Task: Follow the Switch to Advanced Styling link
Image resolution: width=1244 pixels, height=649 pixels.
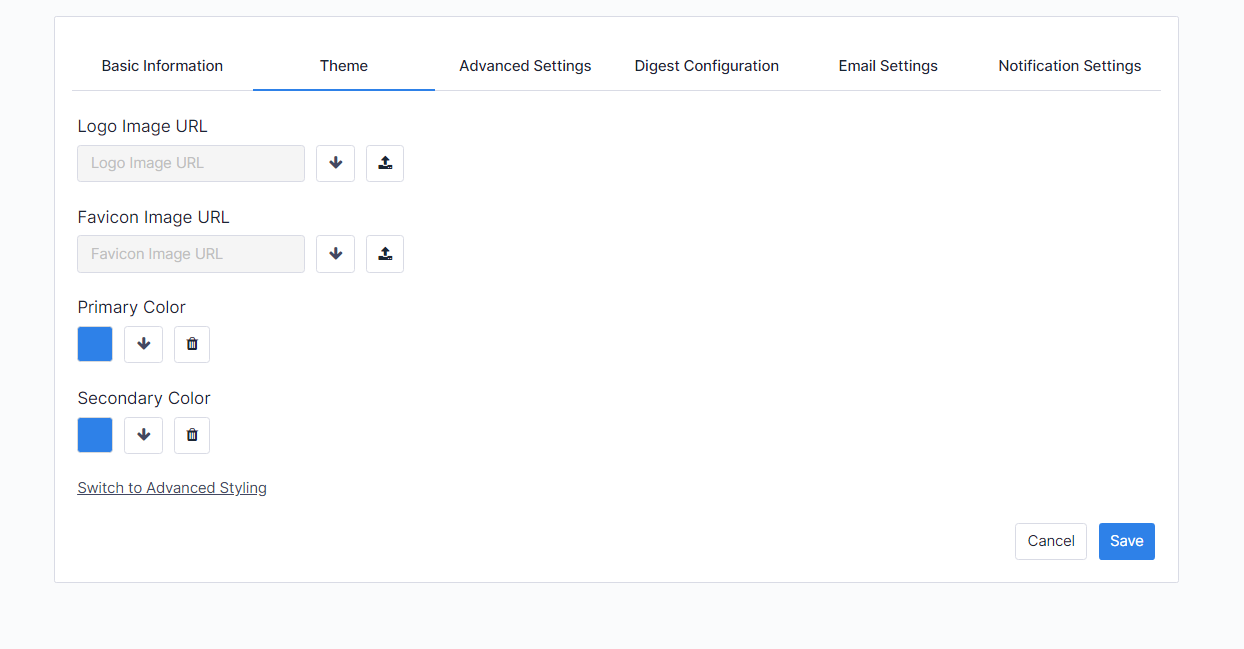Action: point(172,488)
